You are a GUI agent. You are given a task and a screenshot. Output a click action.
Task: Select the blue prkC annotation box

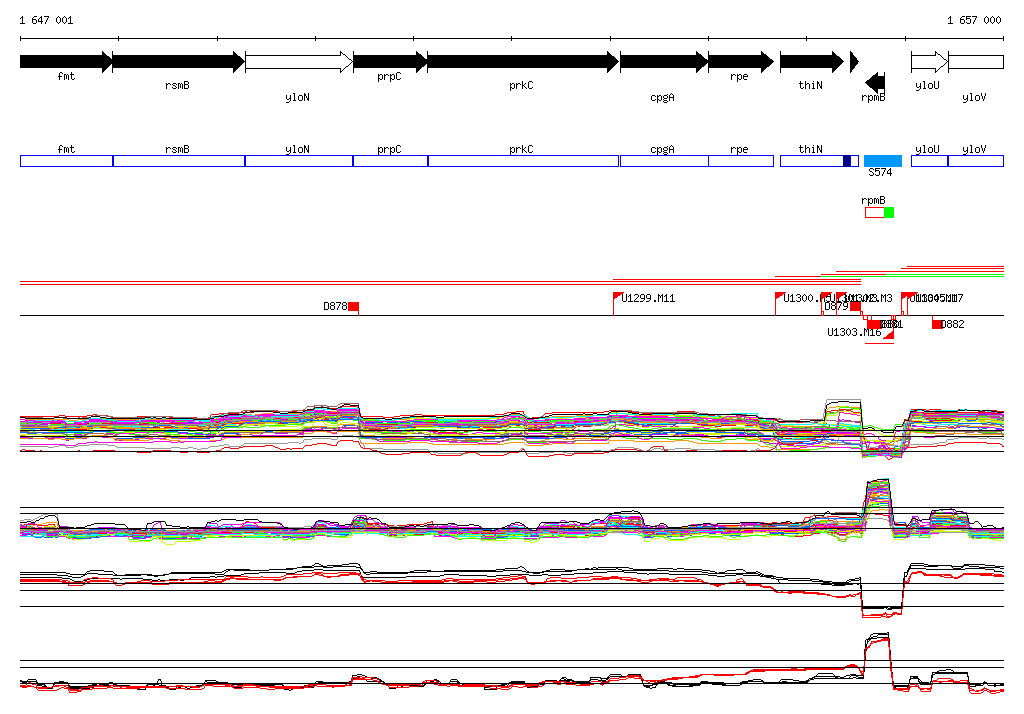(x=523, y=161)
